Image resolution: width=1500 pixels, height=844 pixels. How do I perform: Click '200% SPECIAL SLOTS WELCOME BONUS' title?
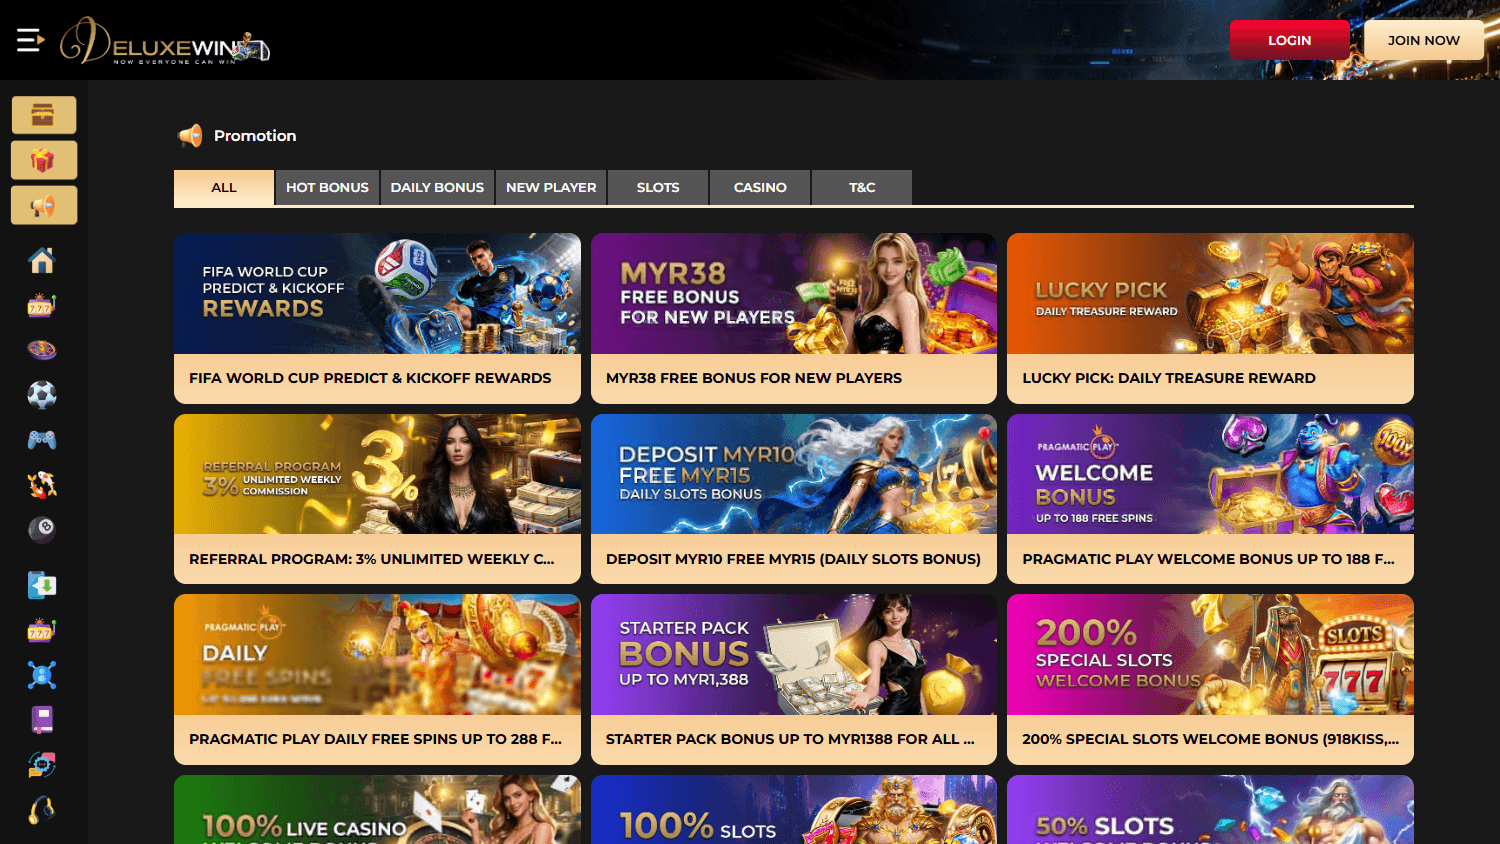[x=1210, y=739]
